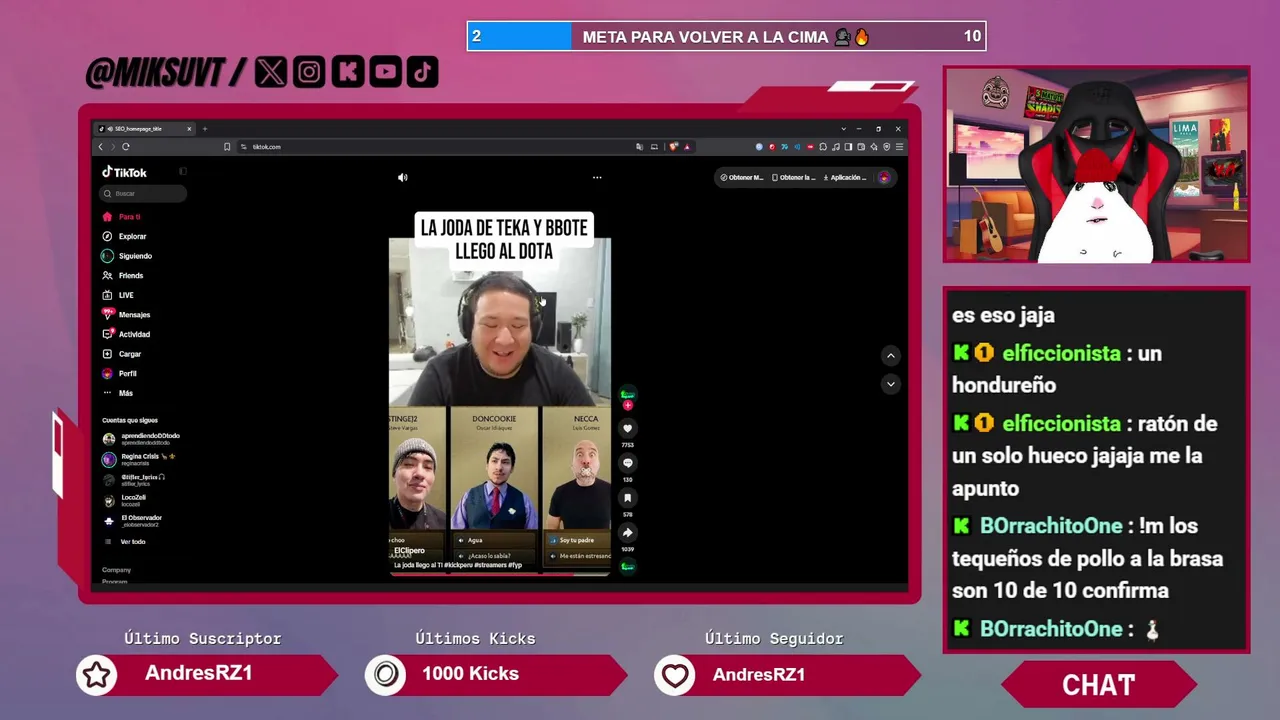The image size is (1280, 720).
Task: Open the Cargar upload page
Action: [x=122, y=354]
